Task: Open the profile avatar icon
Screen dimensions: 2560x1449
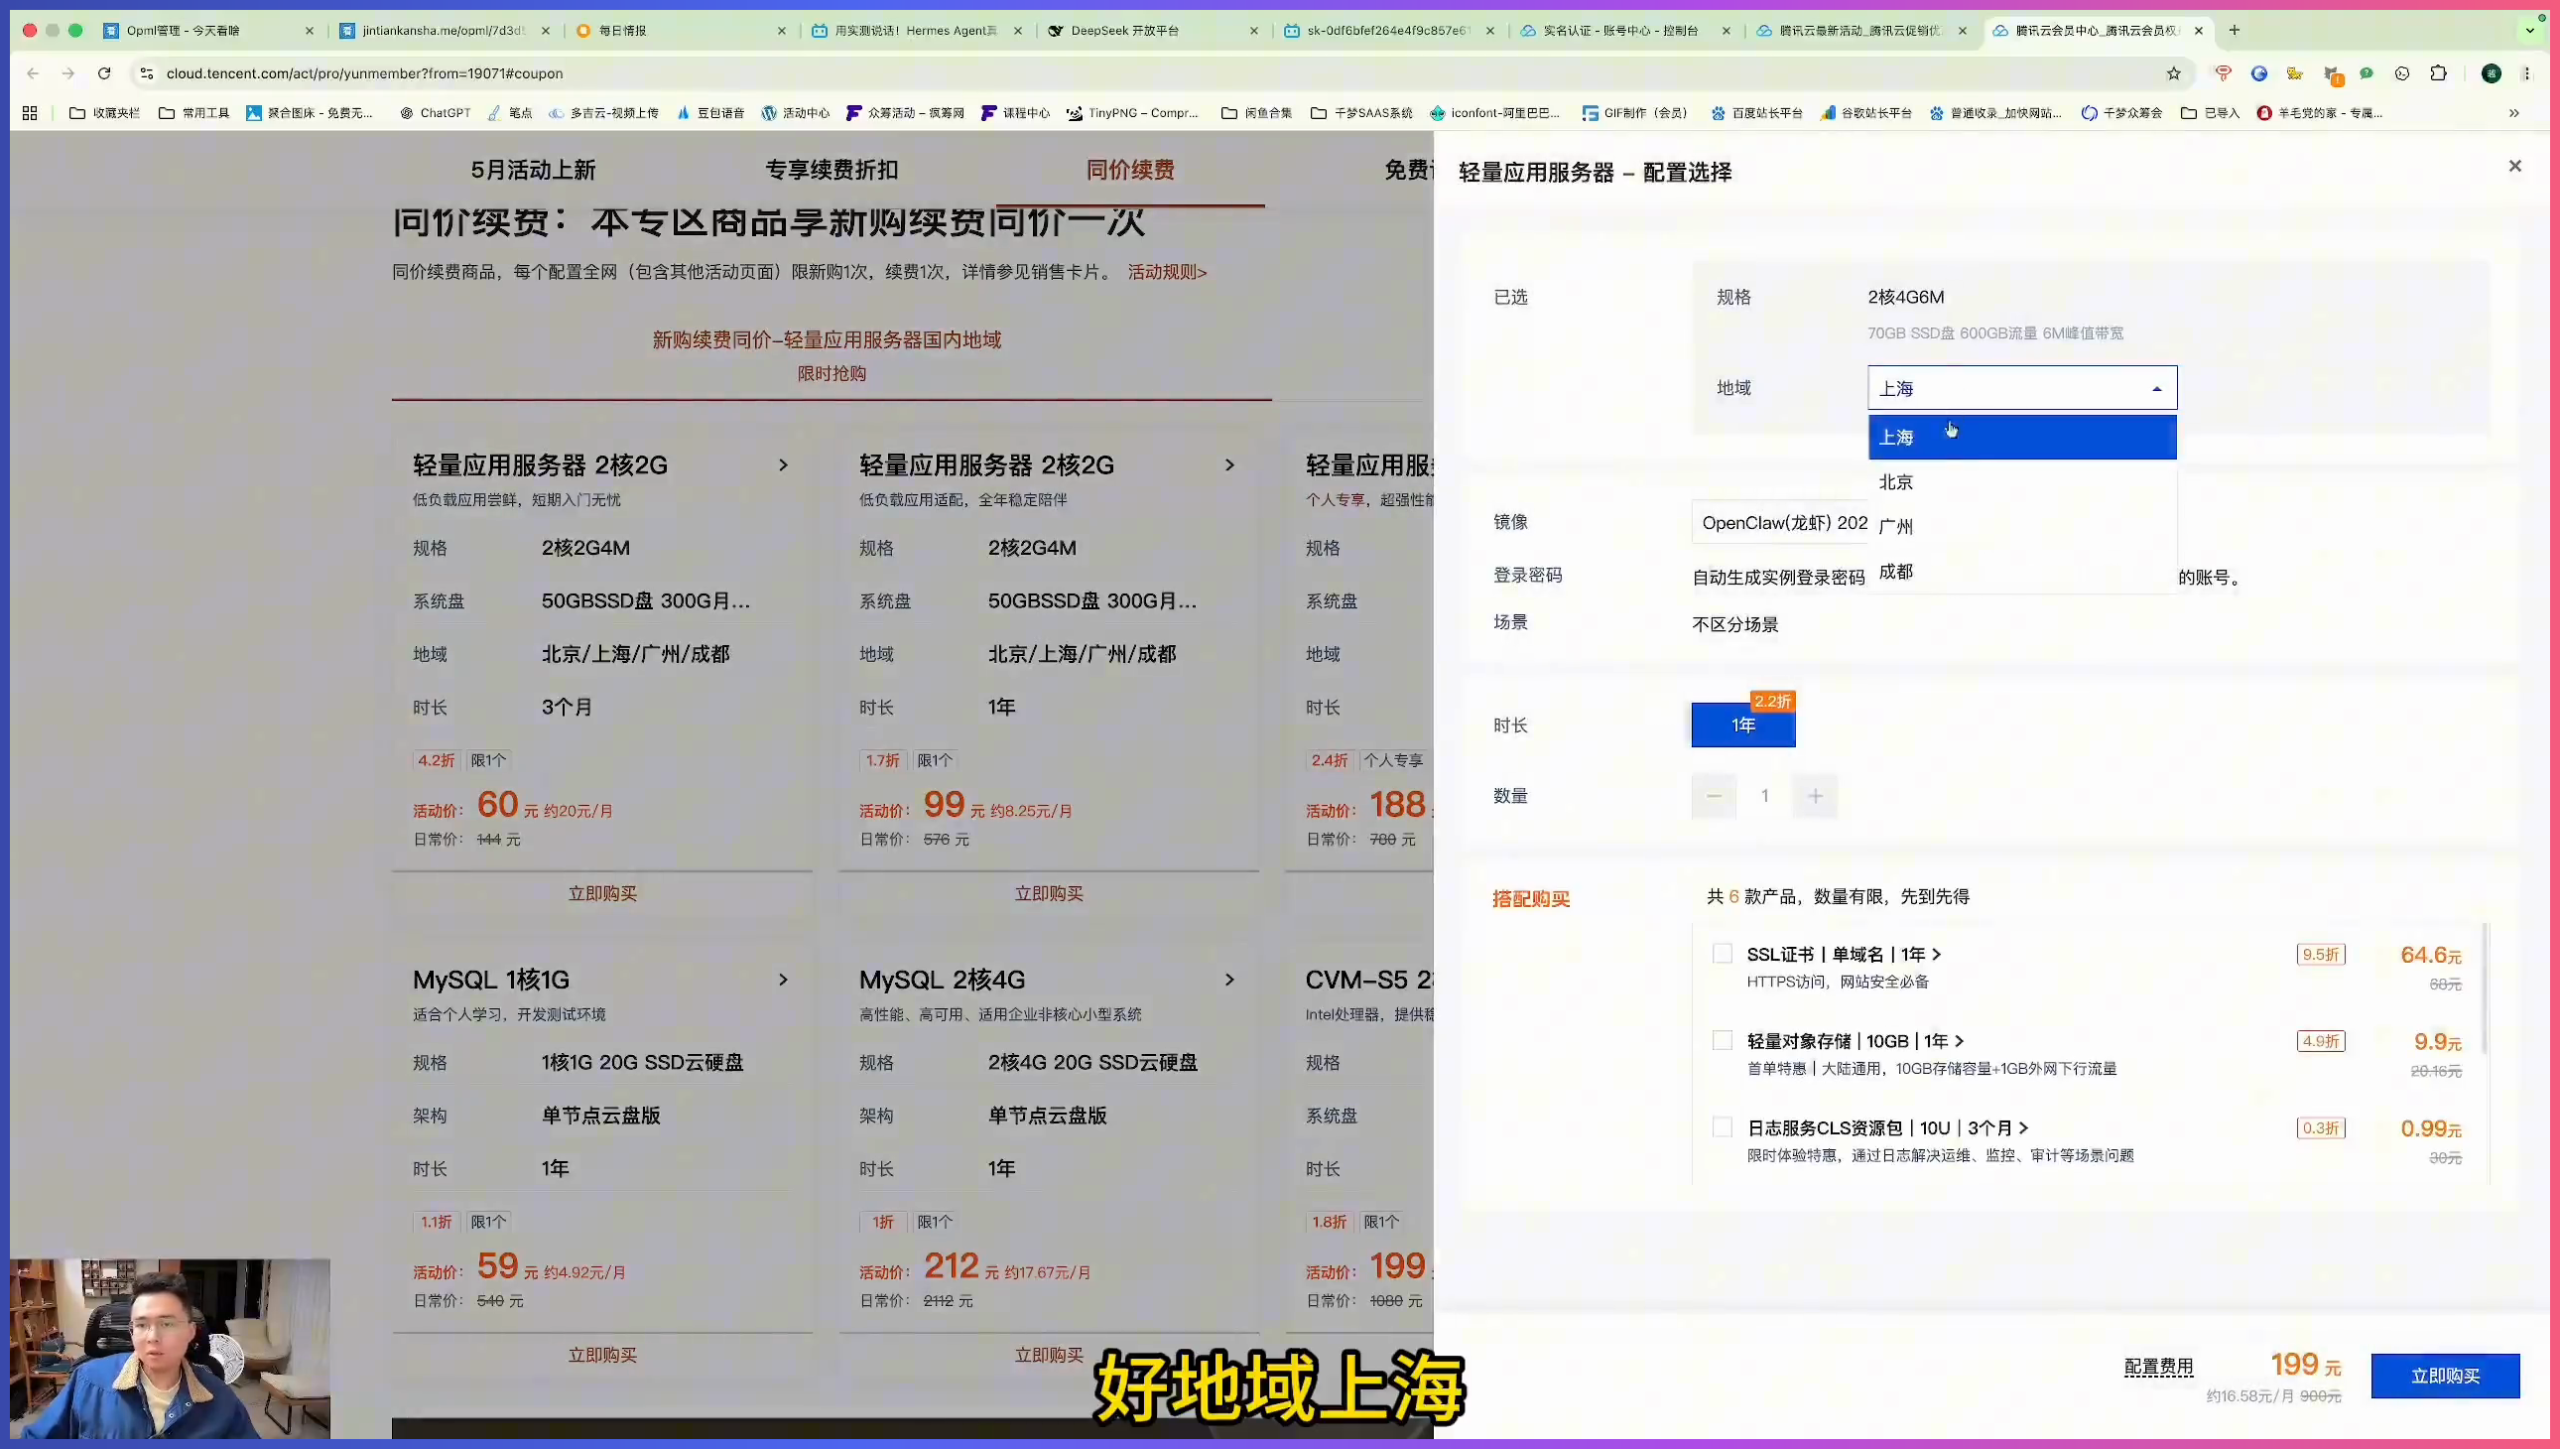Action: [2491, 73]
